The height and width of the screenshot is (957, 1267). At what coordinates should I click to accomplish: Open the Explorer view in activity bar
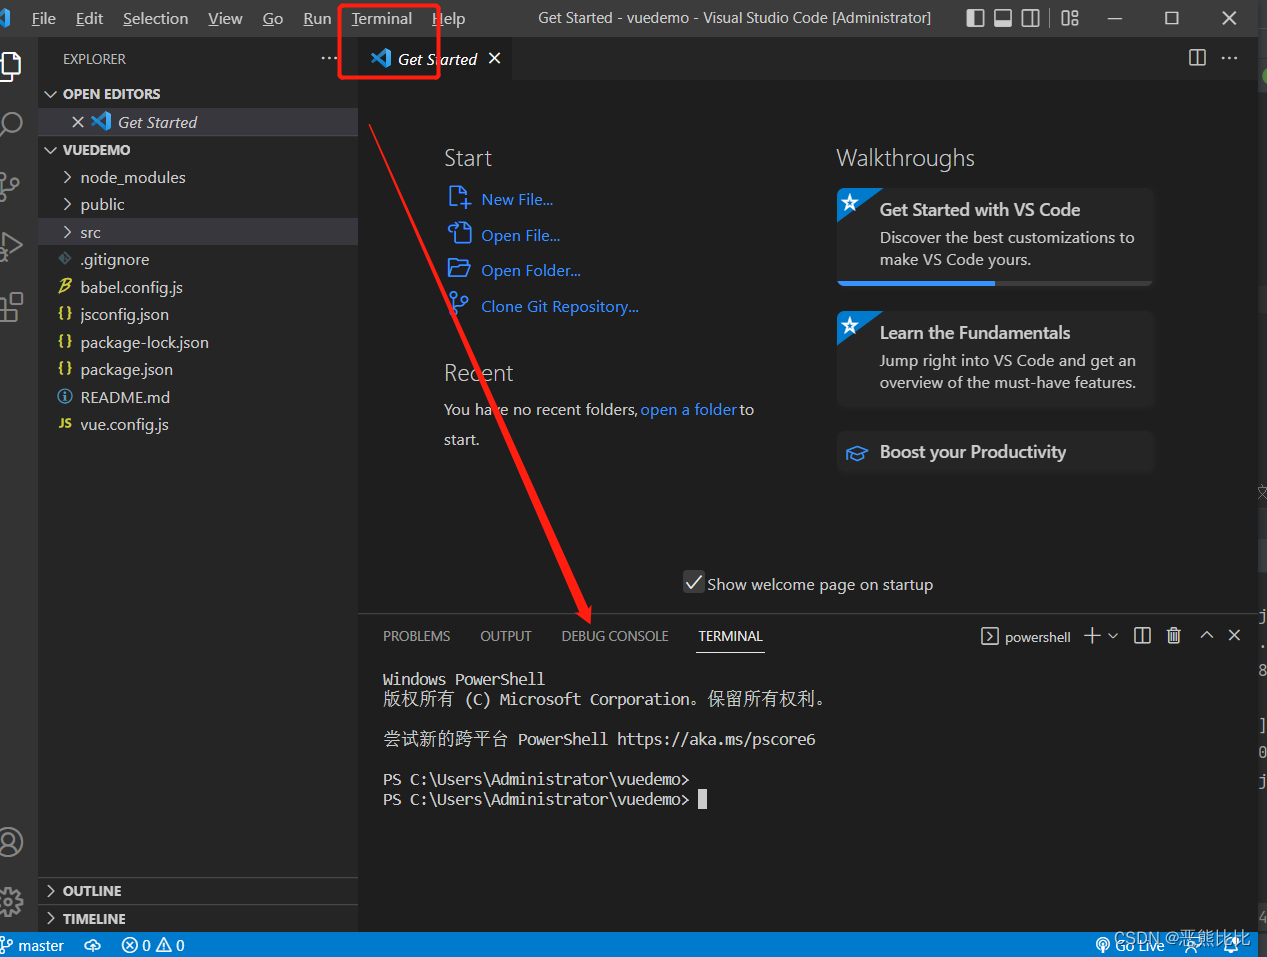pos(11,66)
